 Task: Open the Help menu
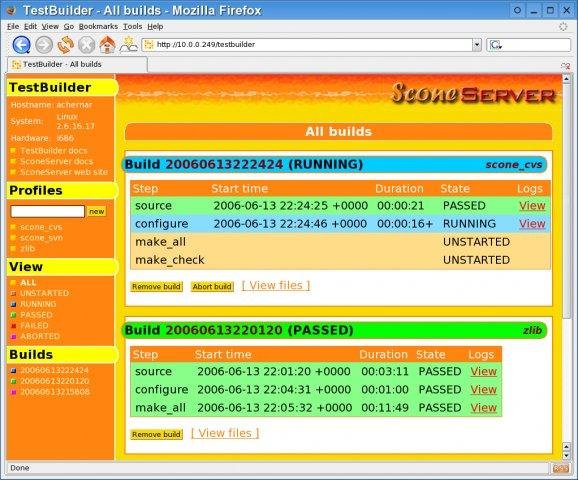click(x=155, y=27)
